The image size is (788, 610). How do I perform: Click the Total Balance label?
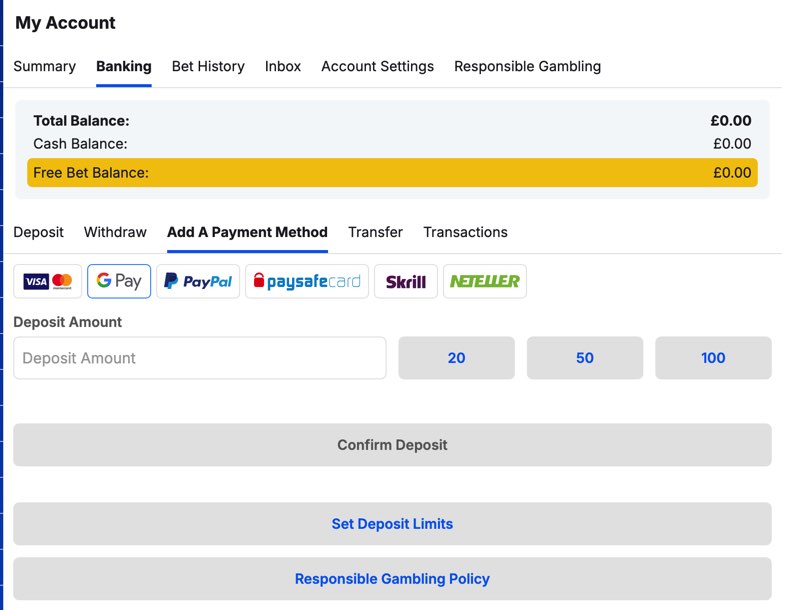point(81,121)
